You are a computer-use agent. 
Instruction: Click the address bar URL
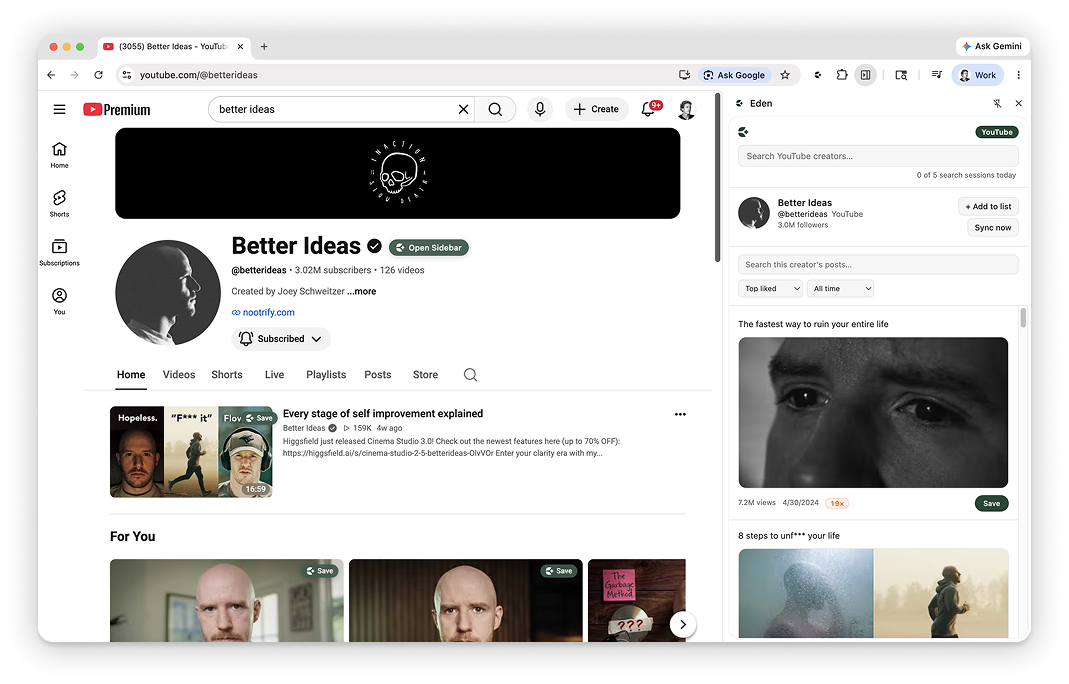(198, 75)
